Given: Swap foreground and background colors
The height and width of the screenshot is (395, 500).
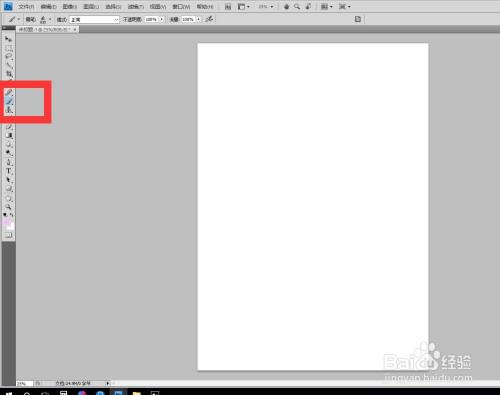Looking at the screenshot, I should (x=12, y=215).
